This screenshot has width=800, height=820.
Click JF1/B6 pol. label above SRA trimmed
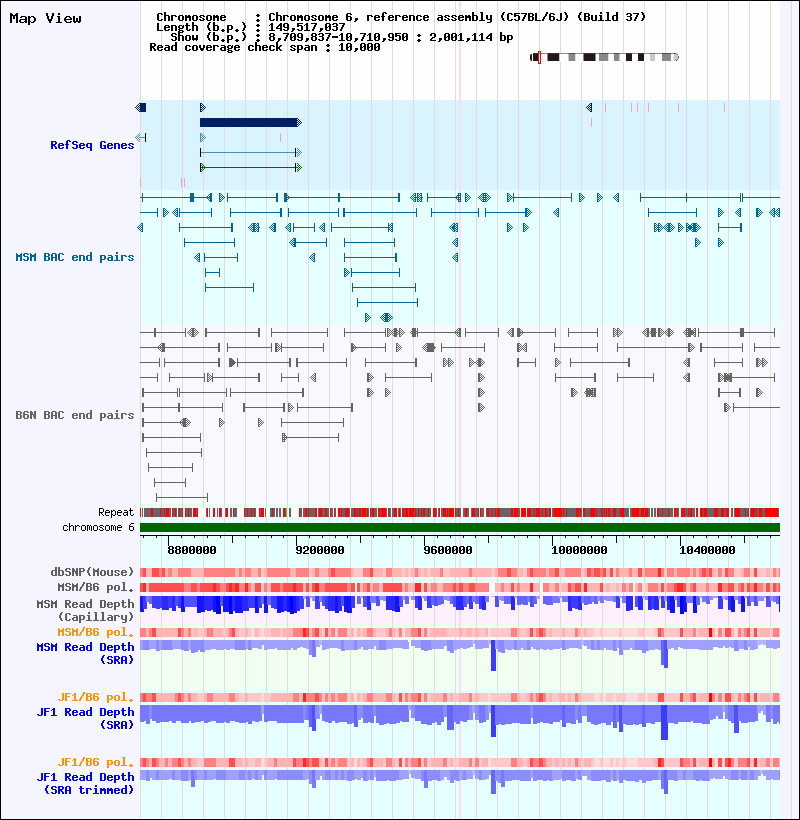click(96, 762)
